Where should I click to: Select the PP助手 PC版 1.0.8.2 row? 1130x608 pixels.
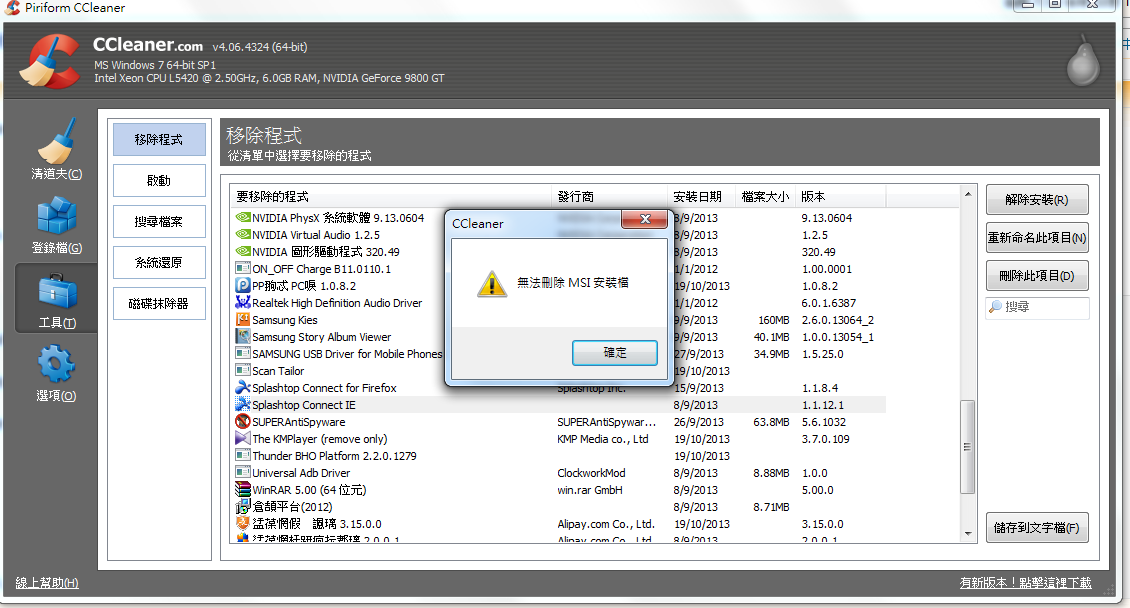pyautogui.click(x=558, y=286)
